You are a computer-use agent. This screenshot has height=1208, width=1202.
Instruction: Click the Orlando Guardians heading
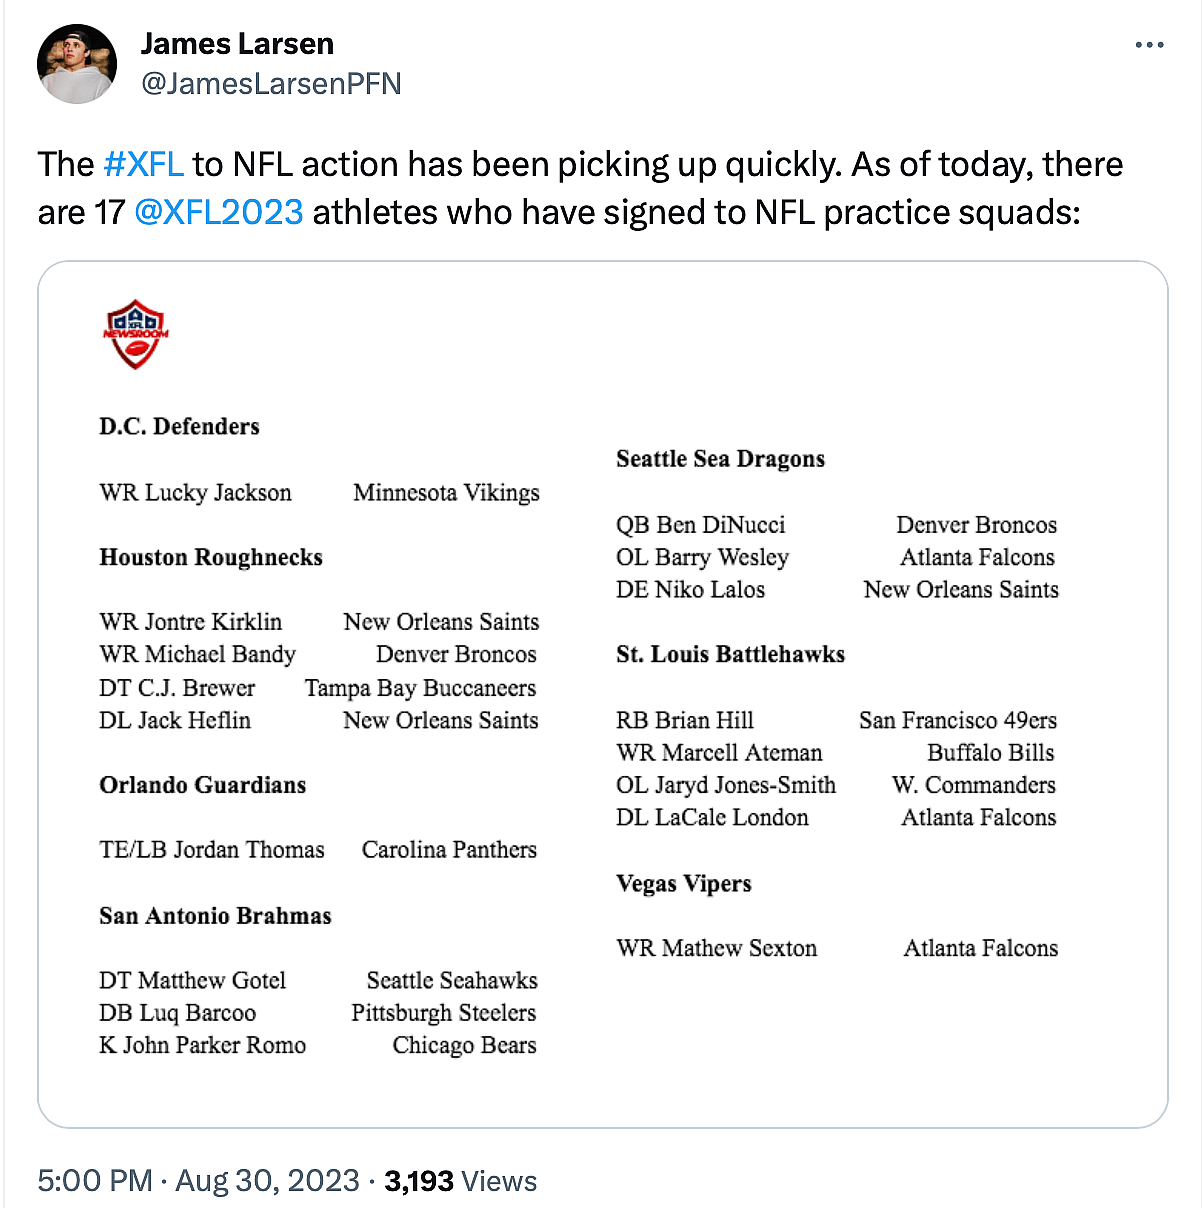tap(202, 785)
